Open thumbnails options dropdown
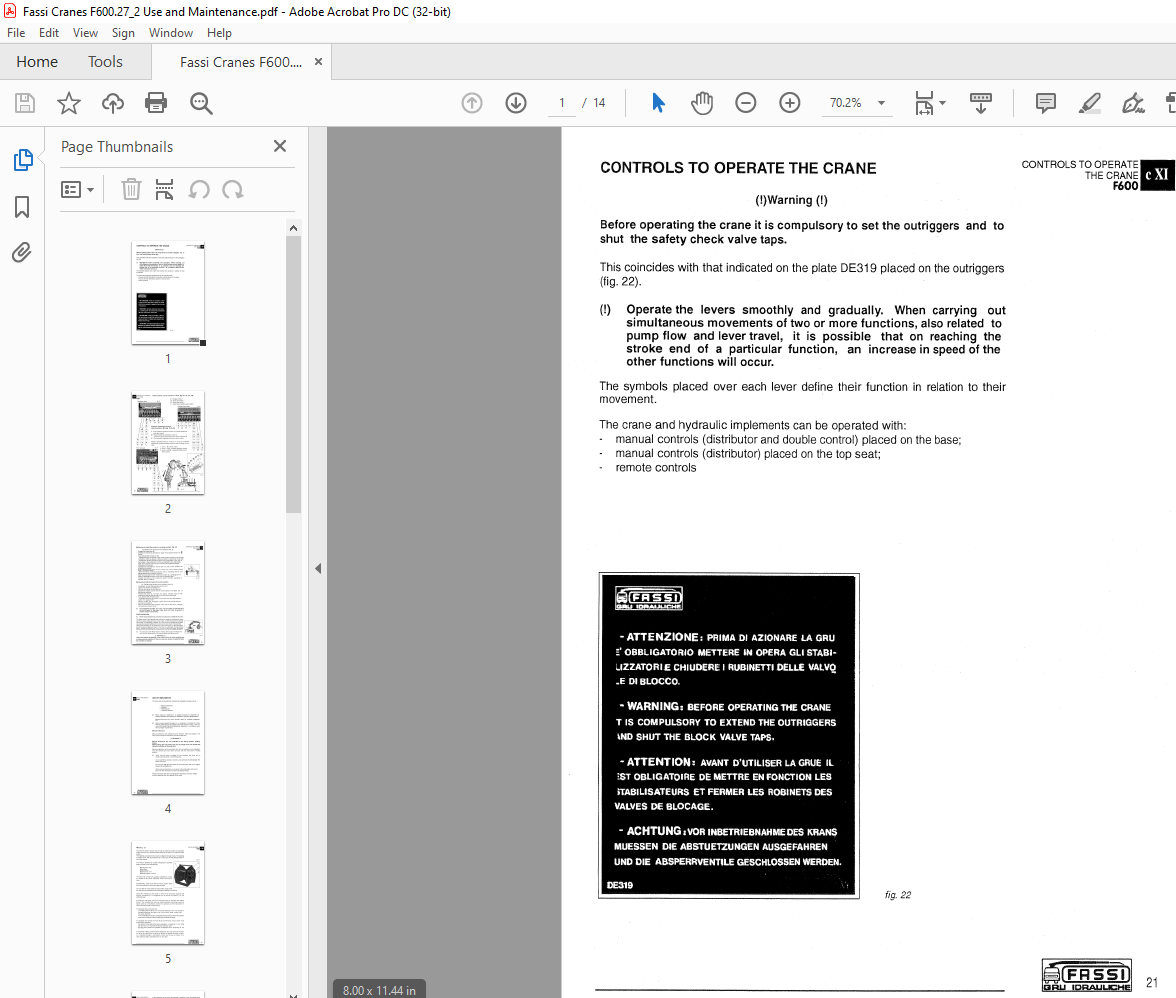The image size is (1176, 998). (77, 190)
